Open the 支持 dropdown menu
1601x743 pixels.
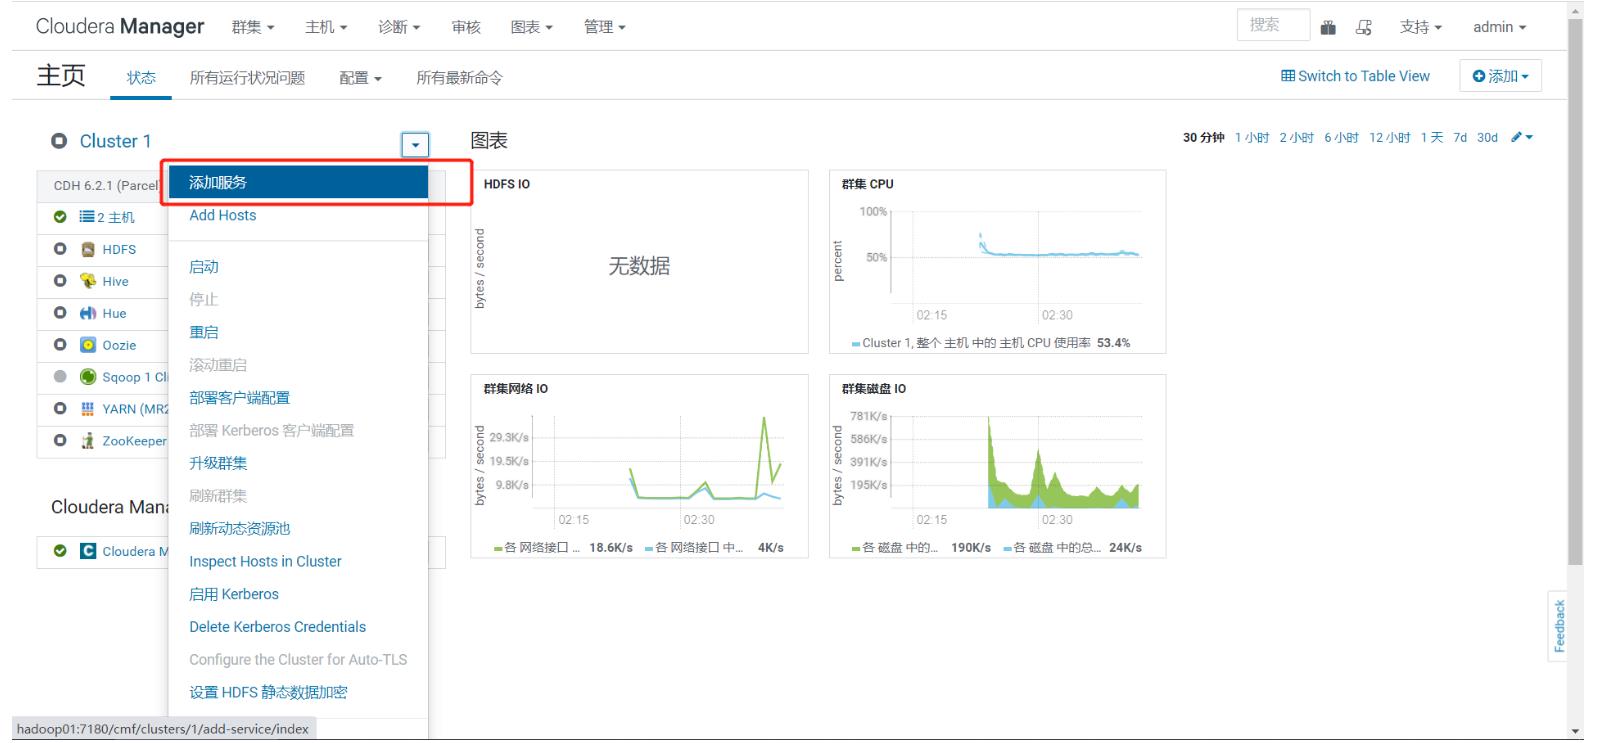1421,28
